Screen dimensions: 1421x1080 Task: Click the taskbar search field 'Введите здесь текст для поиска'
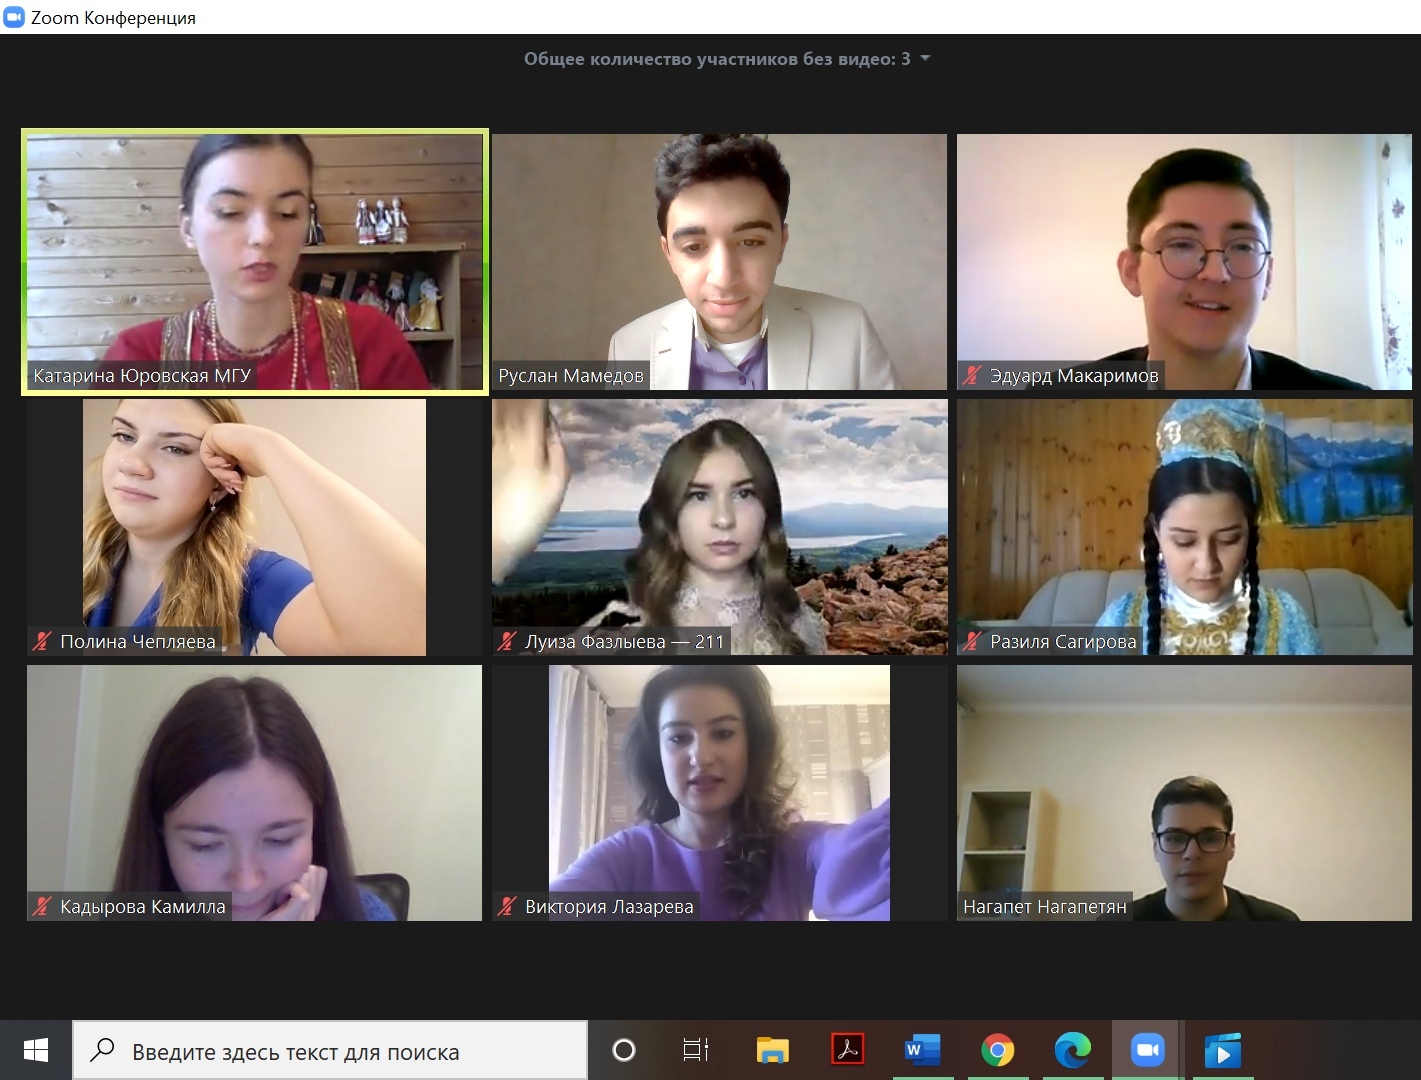click(x=330, y=1051)
